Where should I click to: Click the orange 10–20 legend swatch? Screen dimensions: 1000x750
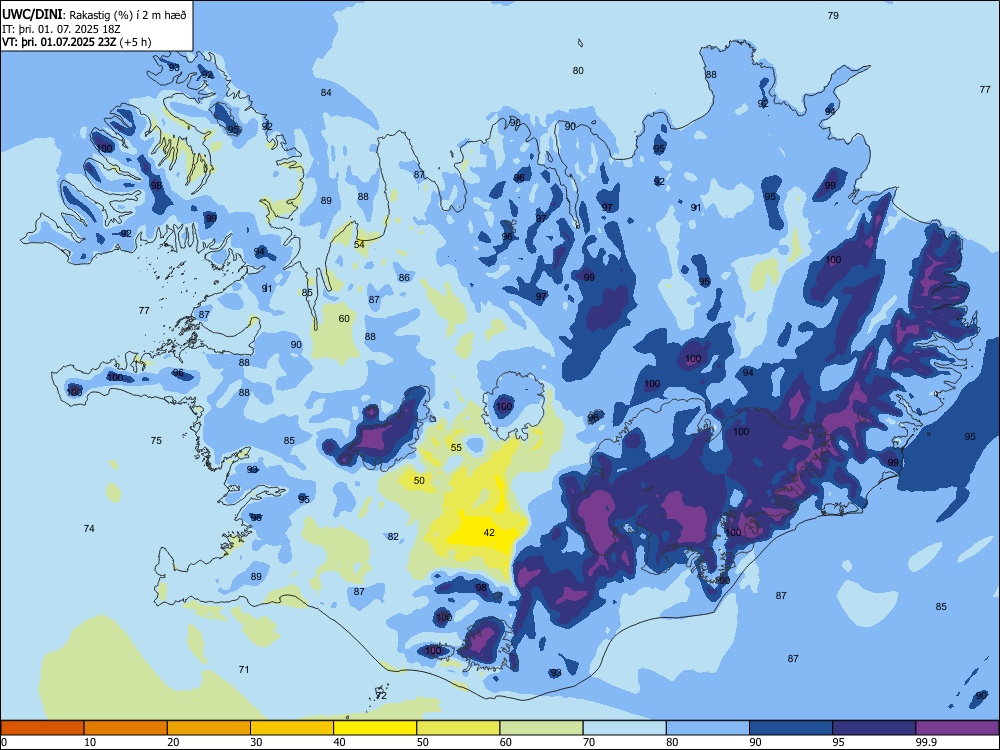click(x=126, y=728)
